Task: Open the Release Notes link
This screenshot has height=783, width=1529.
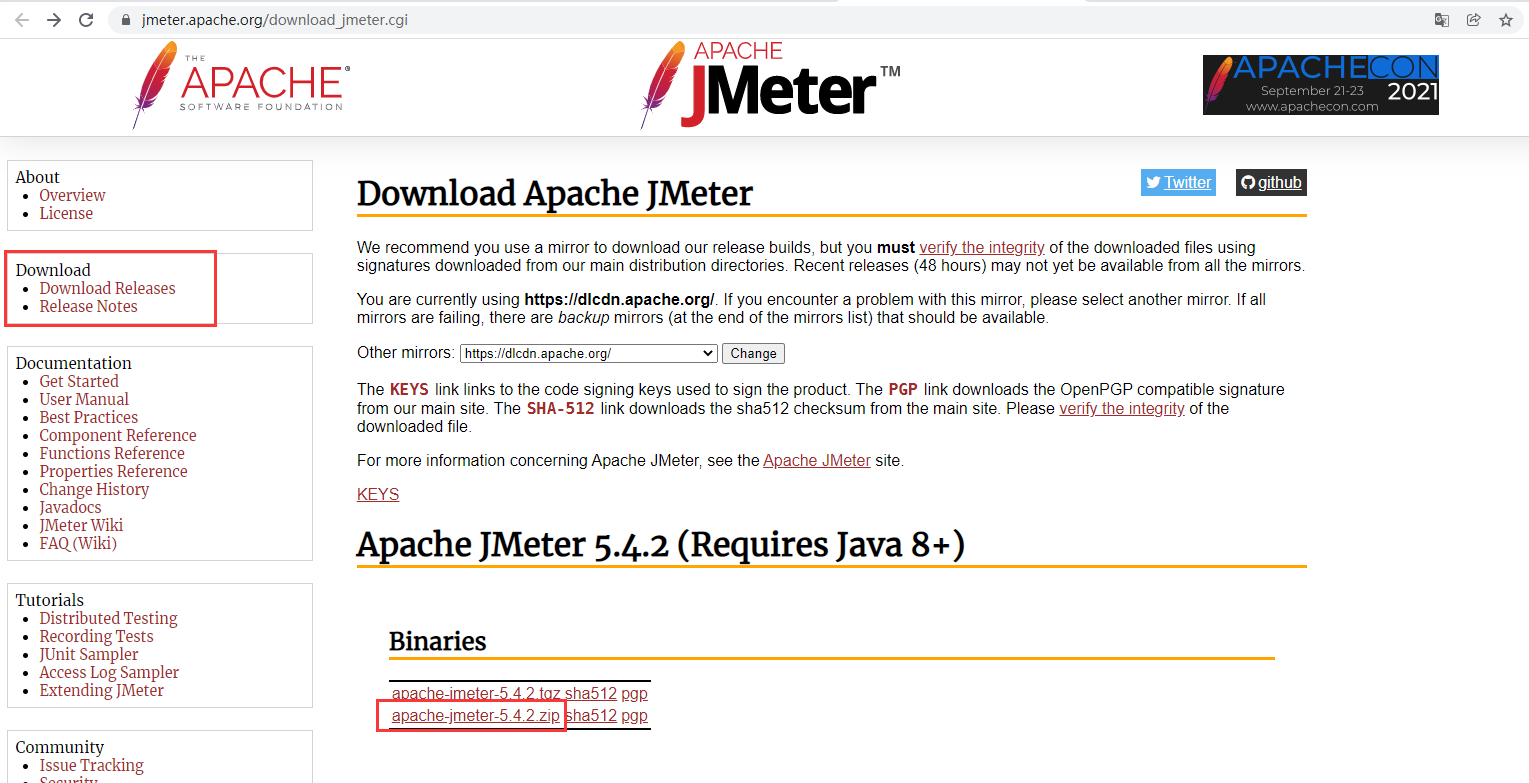Action: (x=88, y=306)
